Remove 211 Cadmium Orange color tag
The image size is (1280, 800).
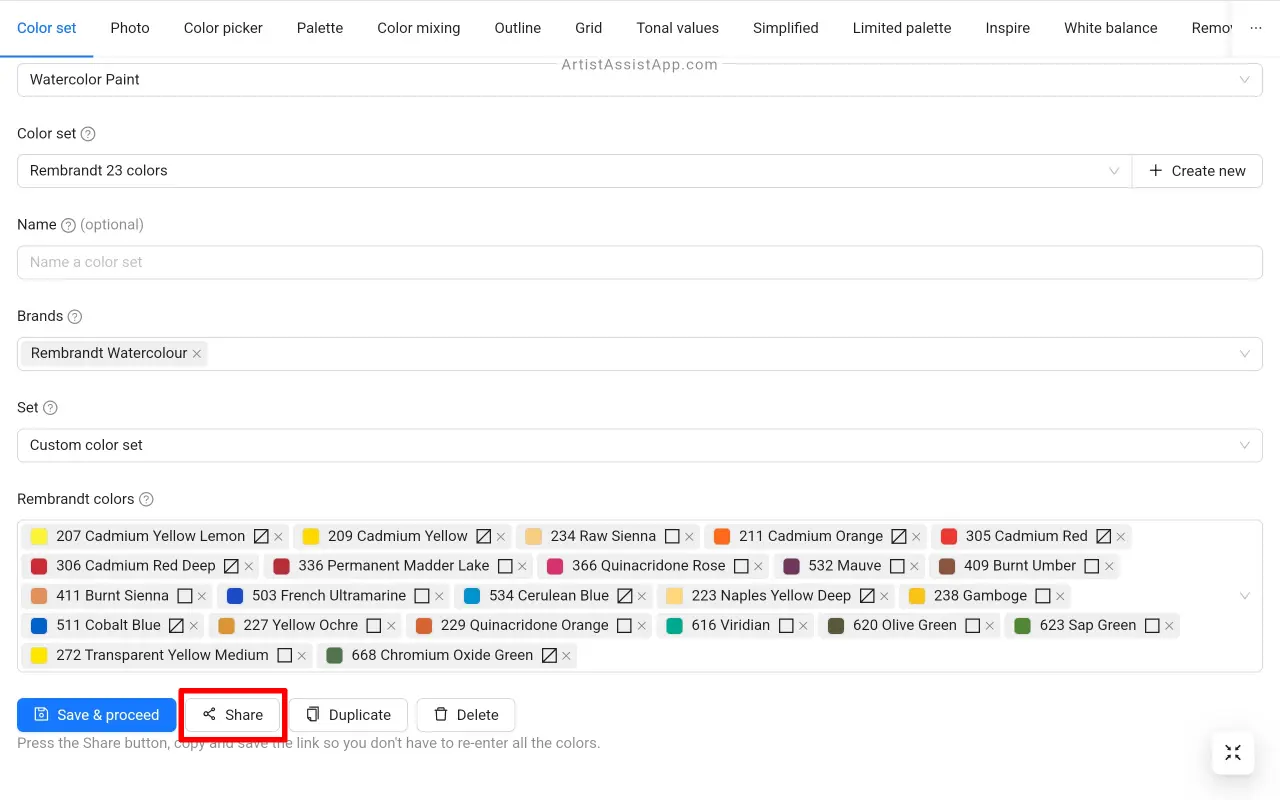pyautogui.click(x=916, y=537)
